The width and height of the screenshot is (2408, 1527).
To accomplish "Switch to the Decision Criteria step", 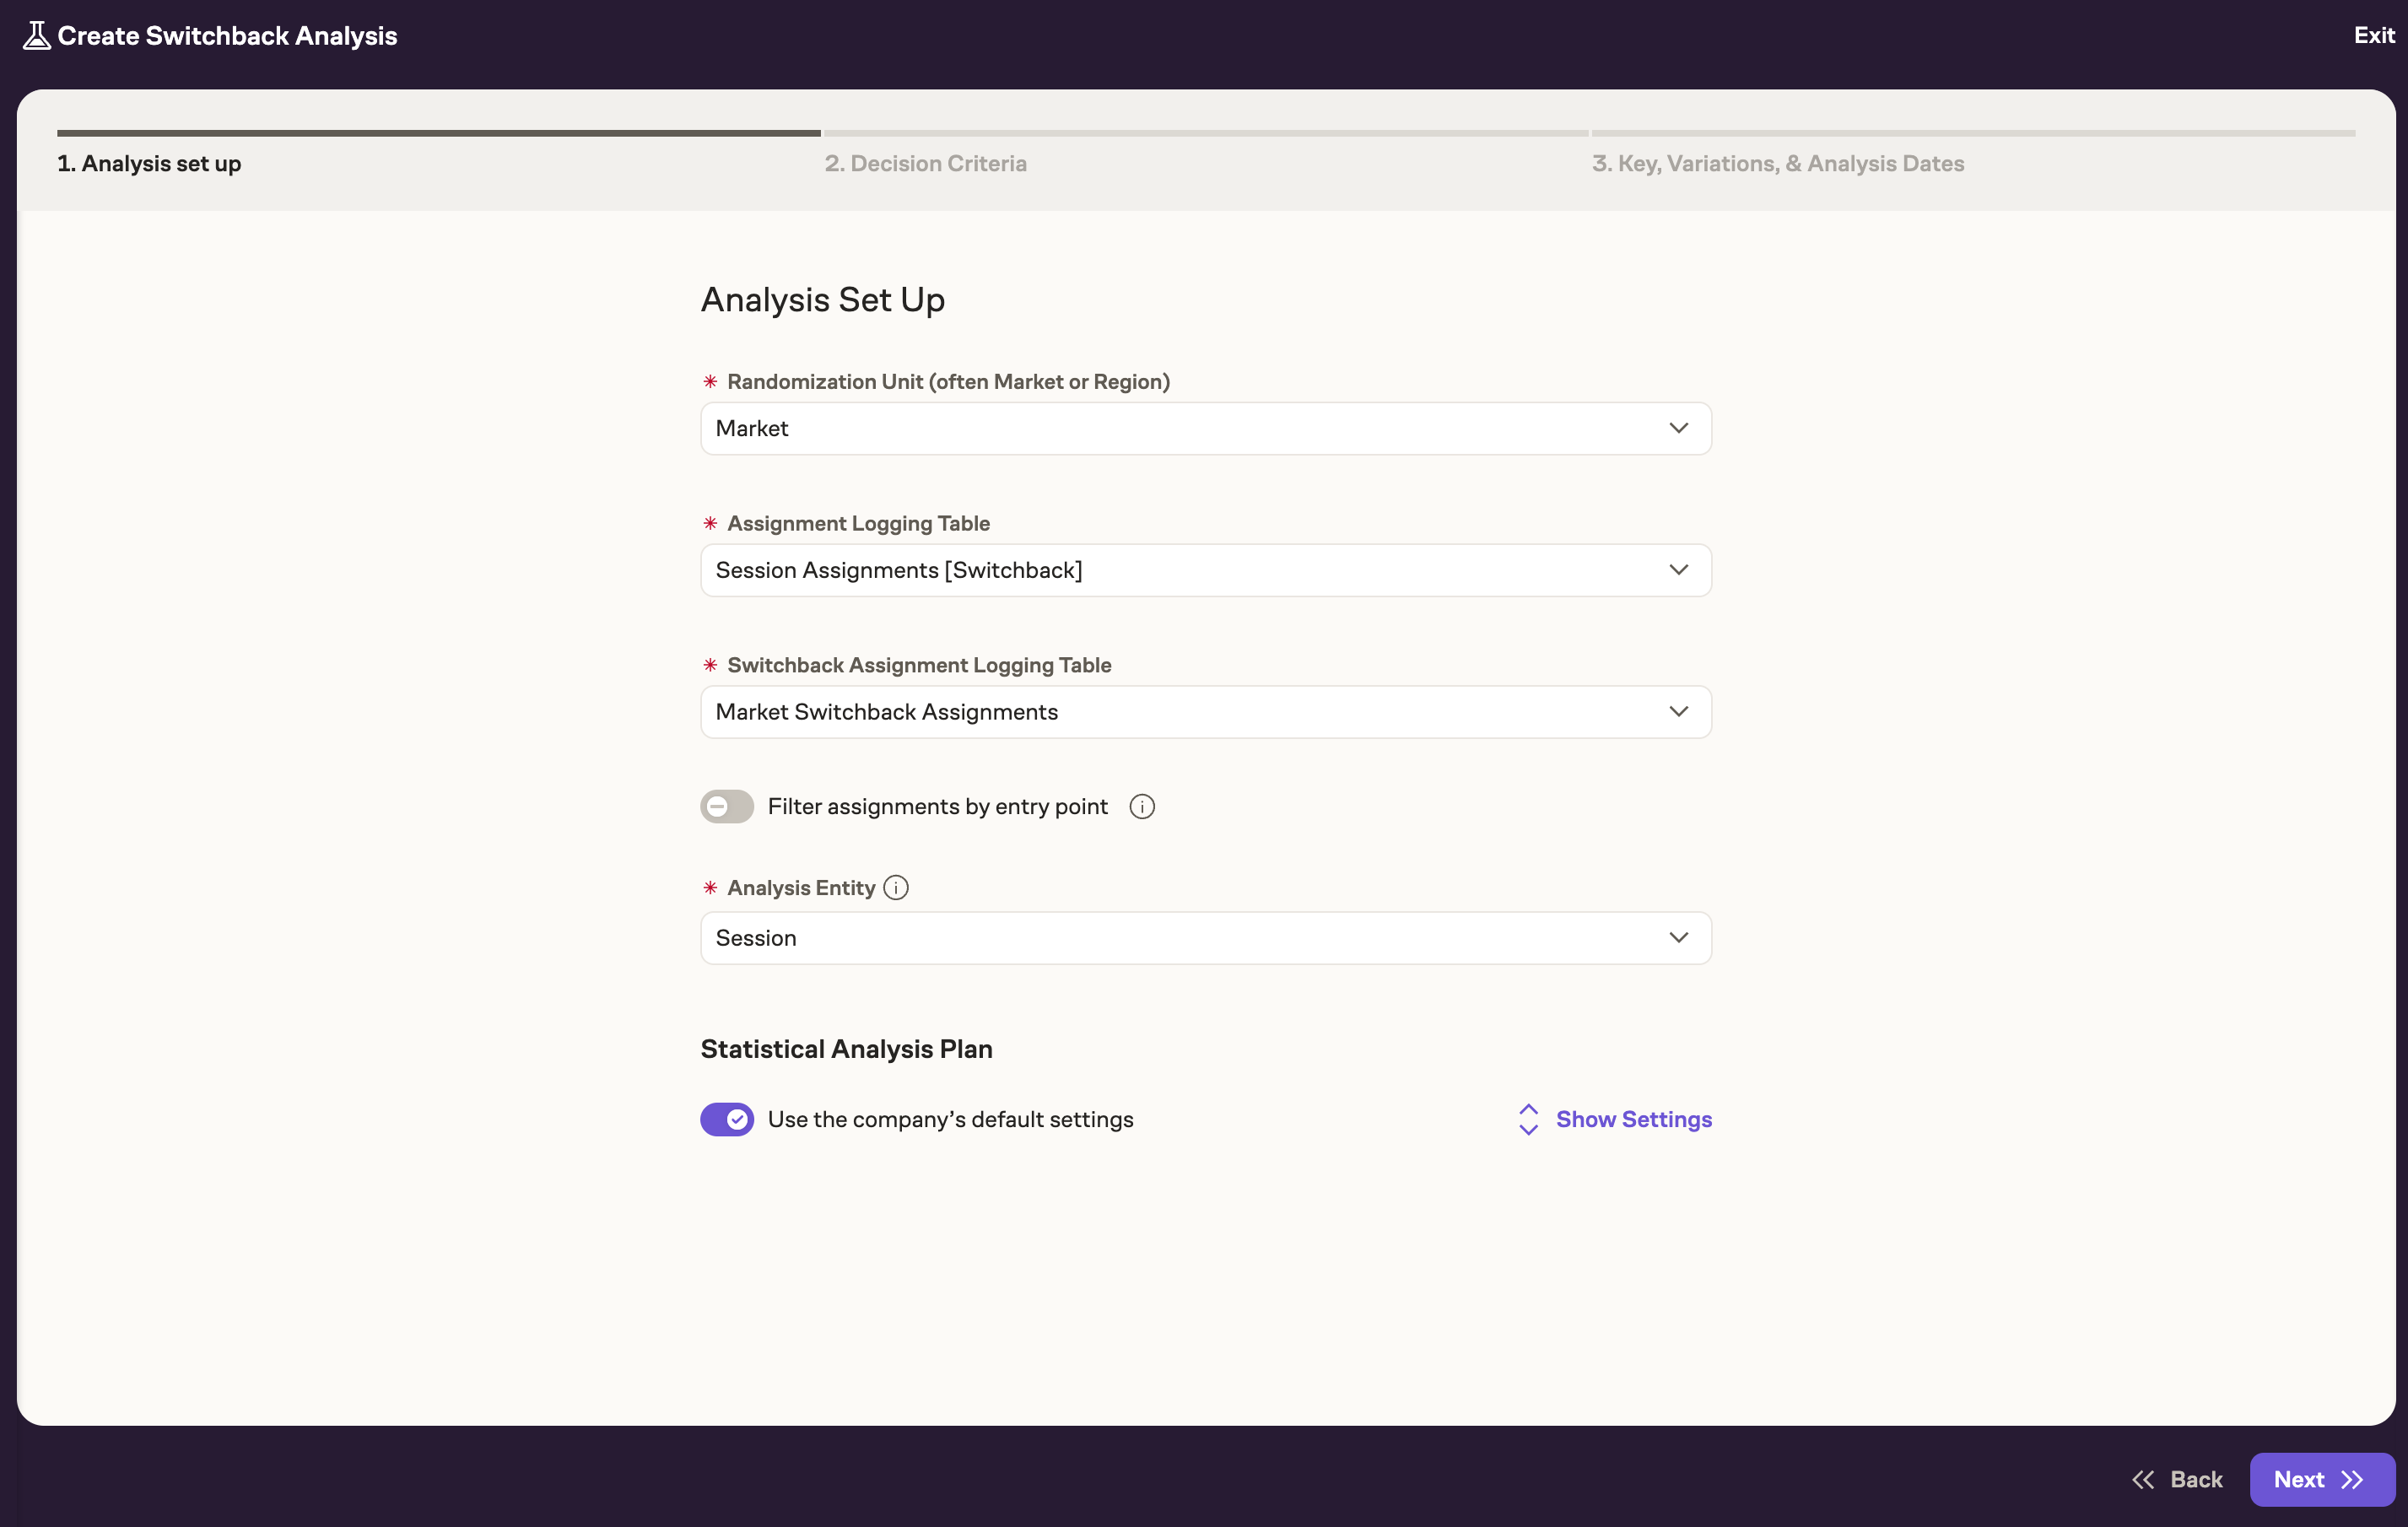I will tap(926, 163).
